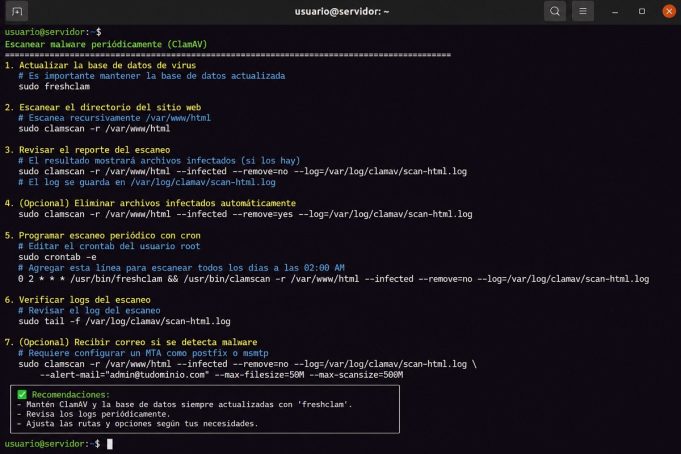Click heading '7. (Opcional) Recibir correo si se detecta malware'
Image resolution: width=681 pixels, height=454 pixels.
click(x=131, y=342)
